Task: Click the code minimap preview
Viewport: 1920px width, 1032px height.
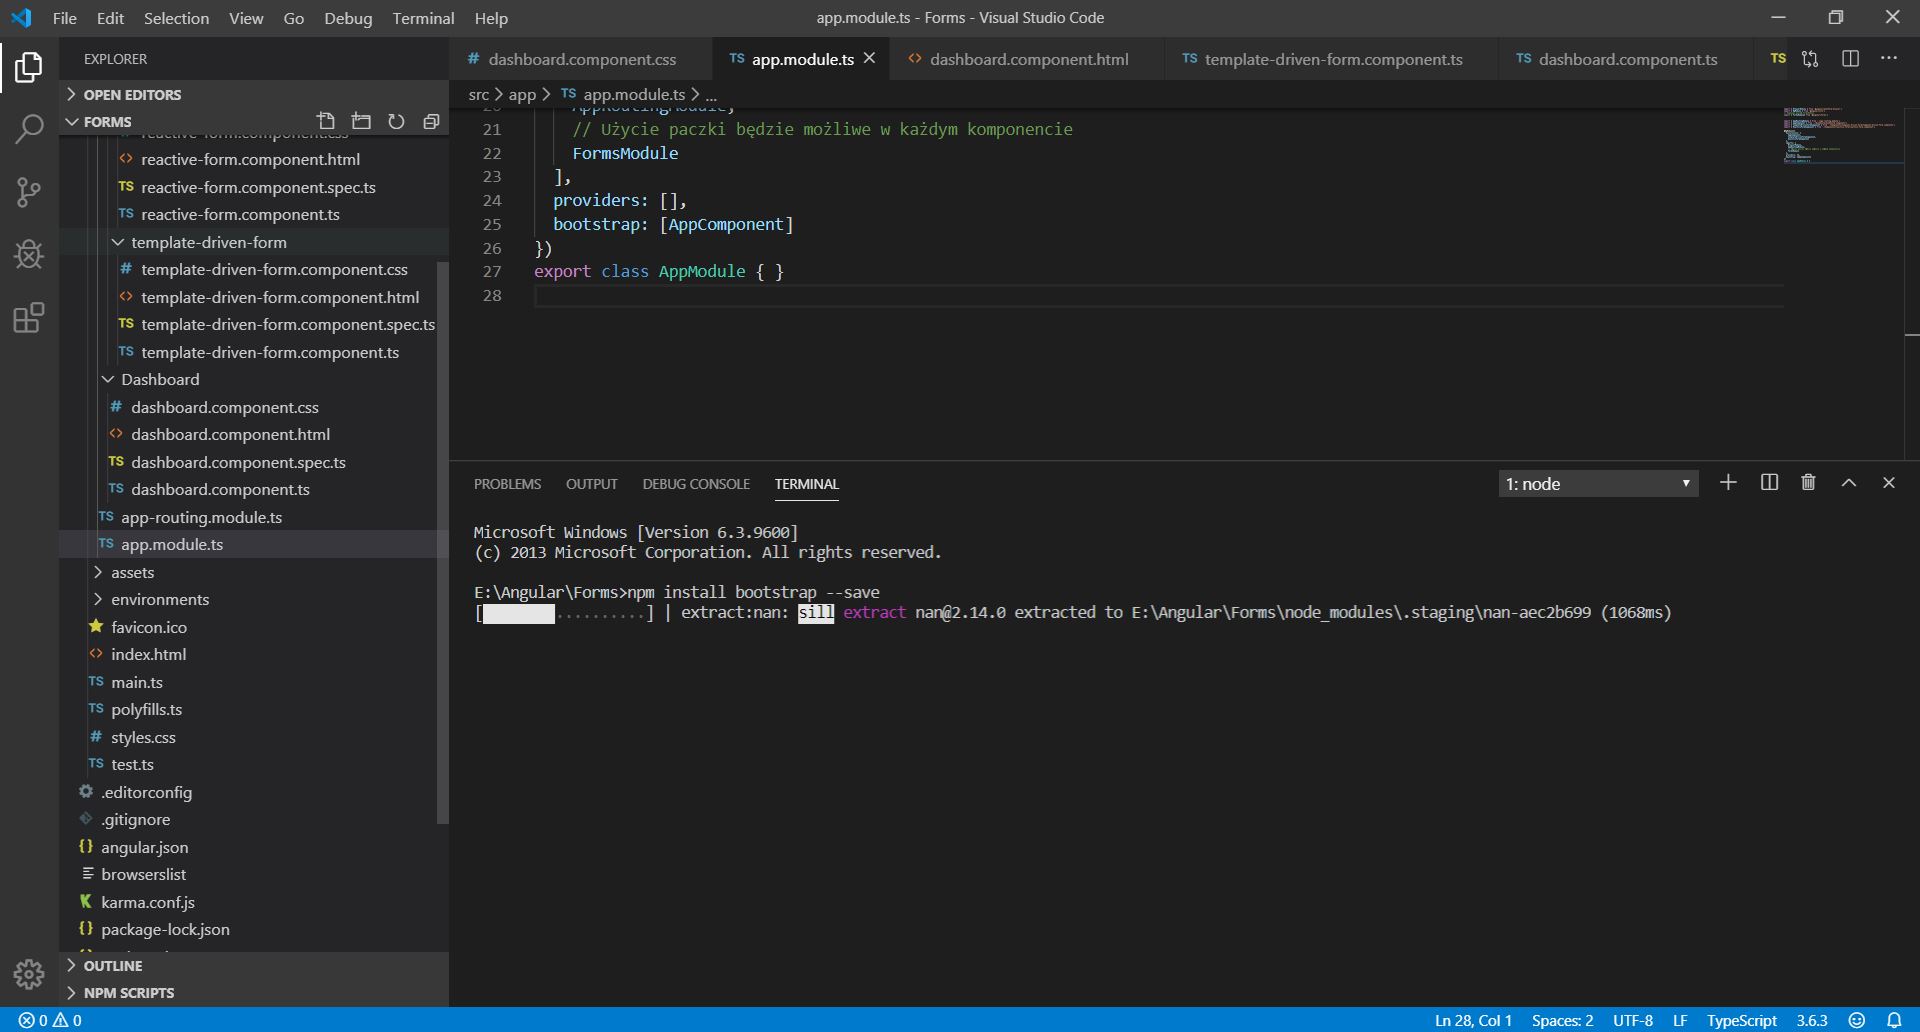Action: (x=1843, y=134)
